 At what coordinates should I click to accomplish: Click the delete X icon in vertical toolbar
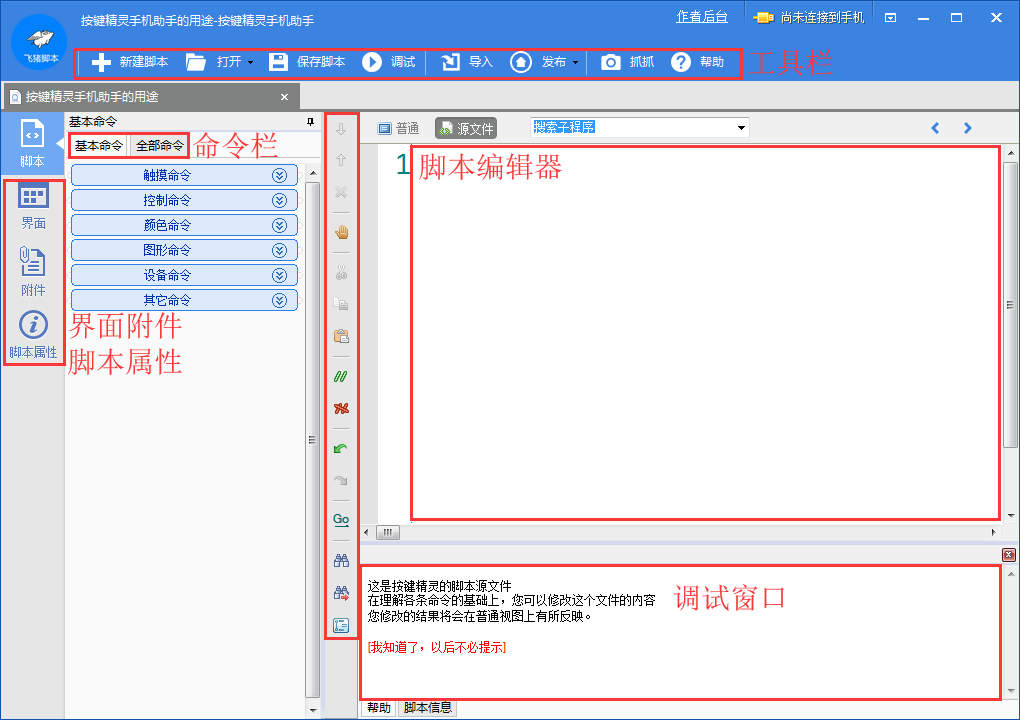coord(341,193)
